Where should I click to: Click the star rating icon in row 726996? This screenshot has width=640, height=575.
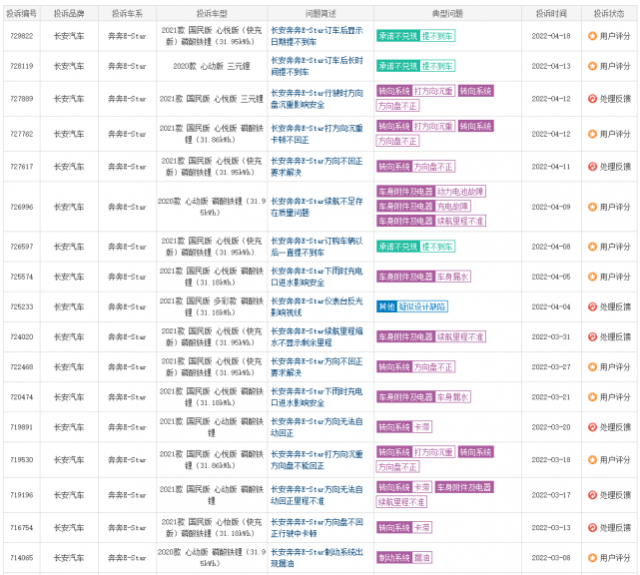coord(592,207)
